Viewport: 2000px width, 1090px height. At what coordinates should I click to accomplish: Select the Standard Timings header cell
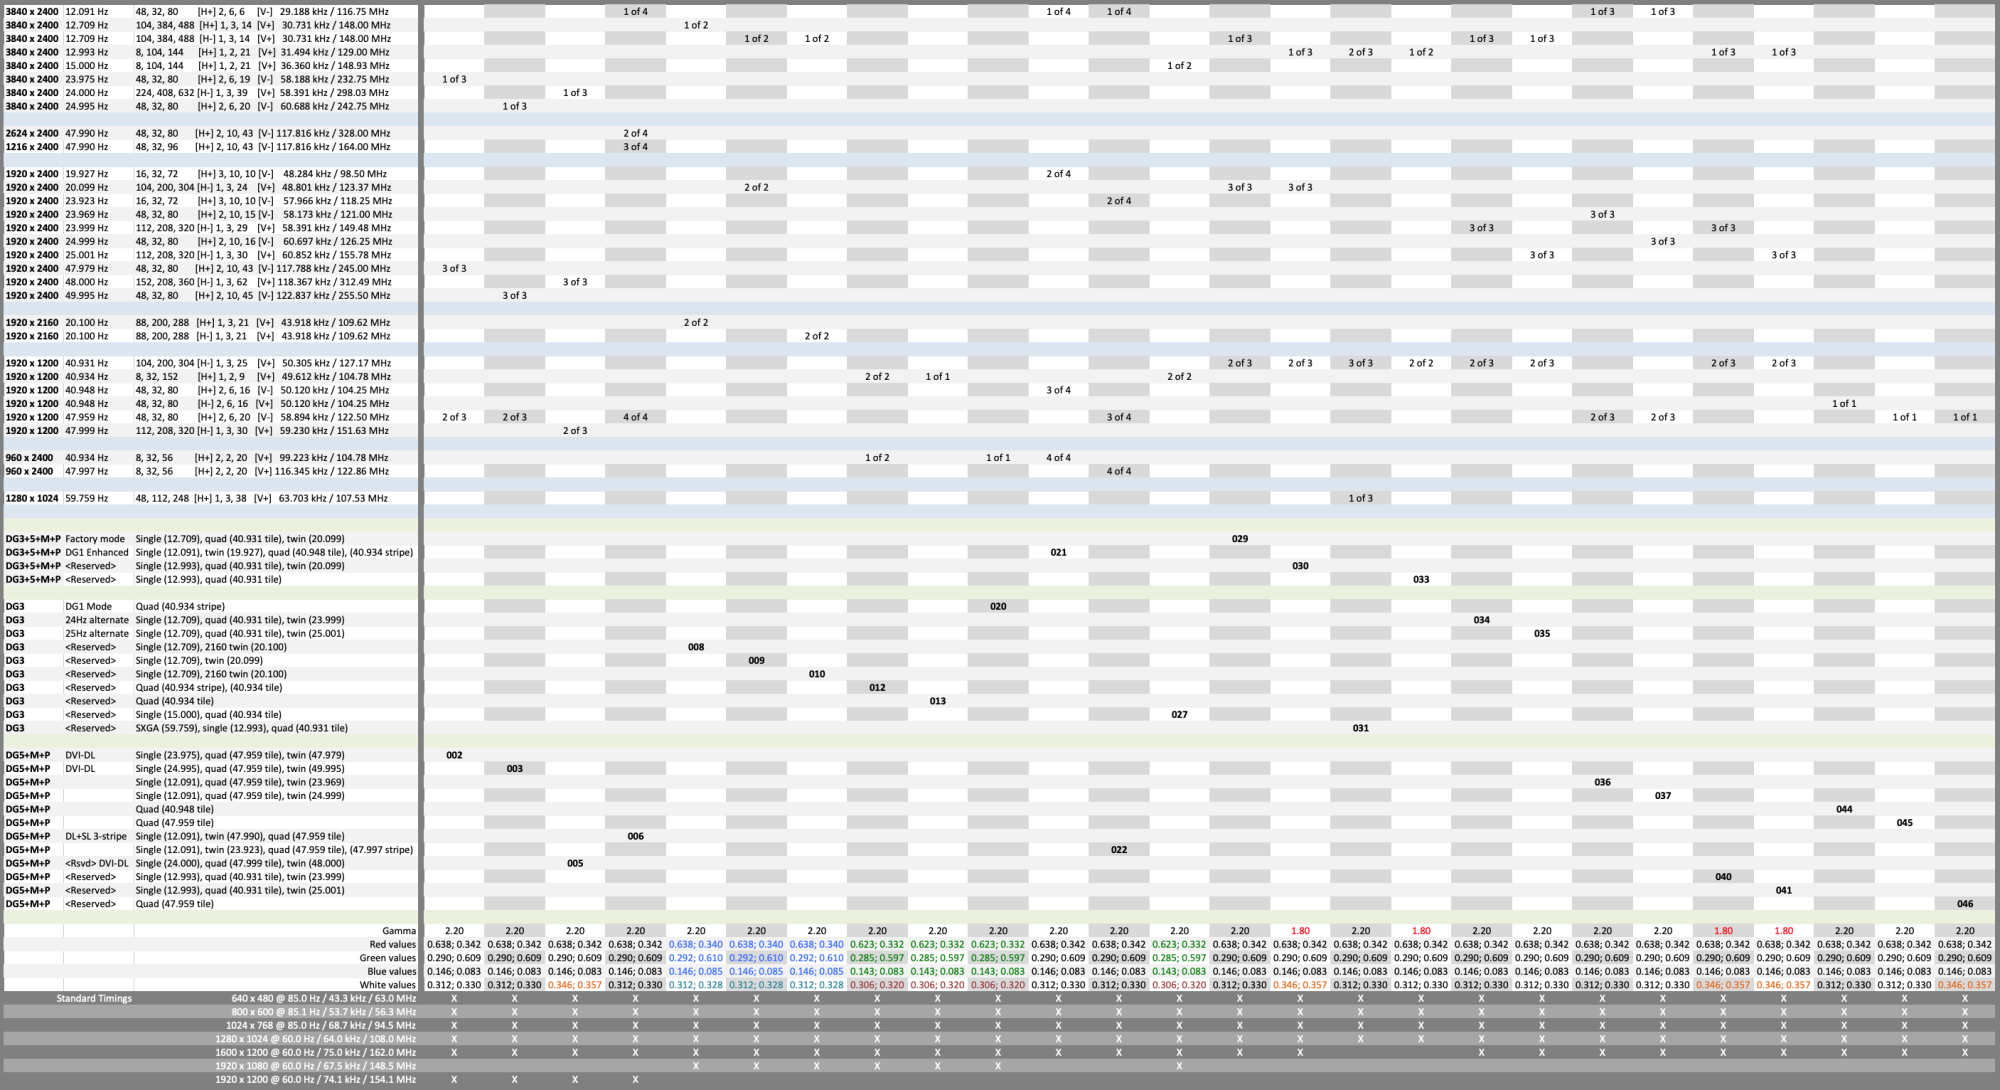94,998
